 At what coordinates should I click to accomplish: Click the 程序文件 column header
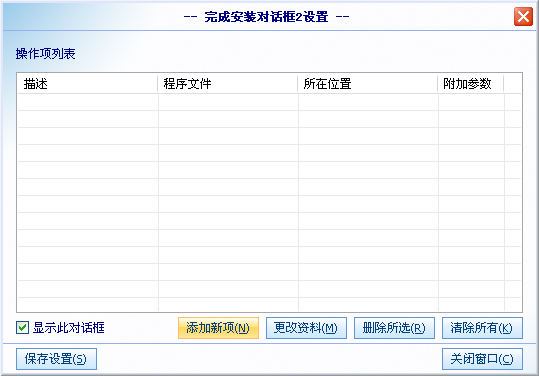(x=228, y=84)
